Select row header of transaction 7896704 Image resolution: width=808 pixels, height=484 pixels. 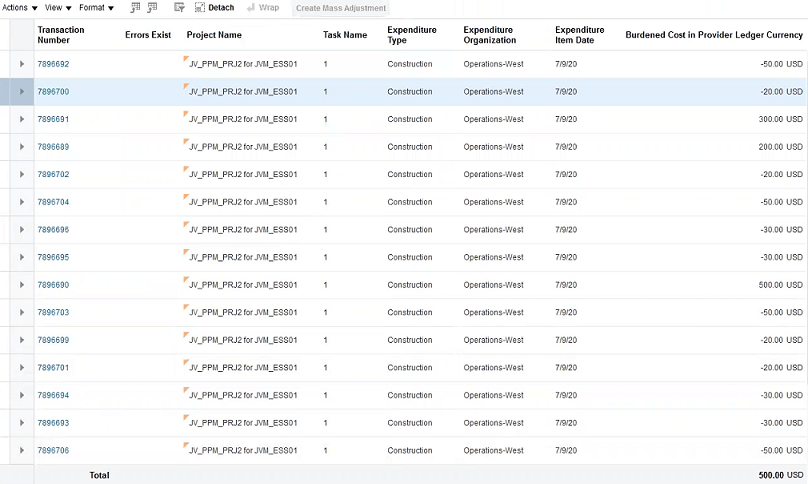click(x=5, y=202)
